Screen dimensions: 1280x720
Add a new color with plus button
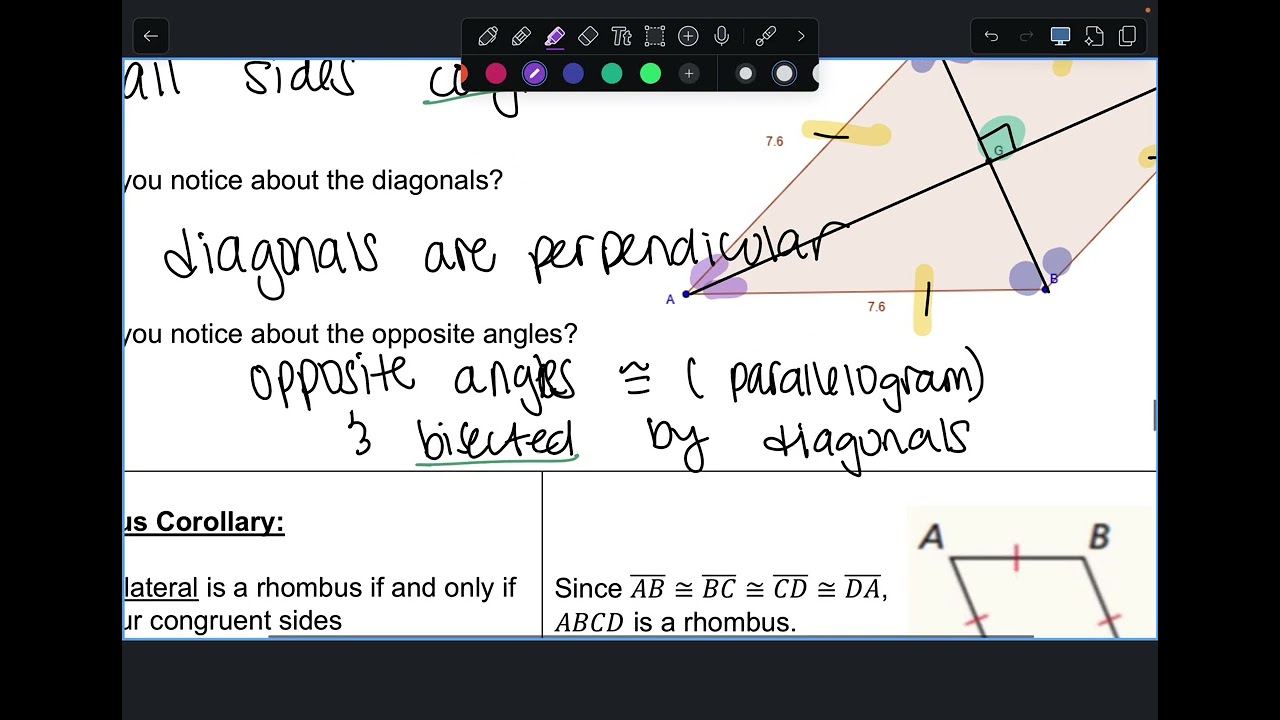(688, 73)
